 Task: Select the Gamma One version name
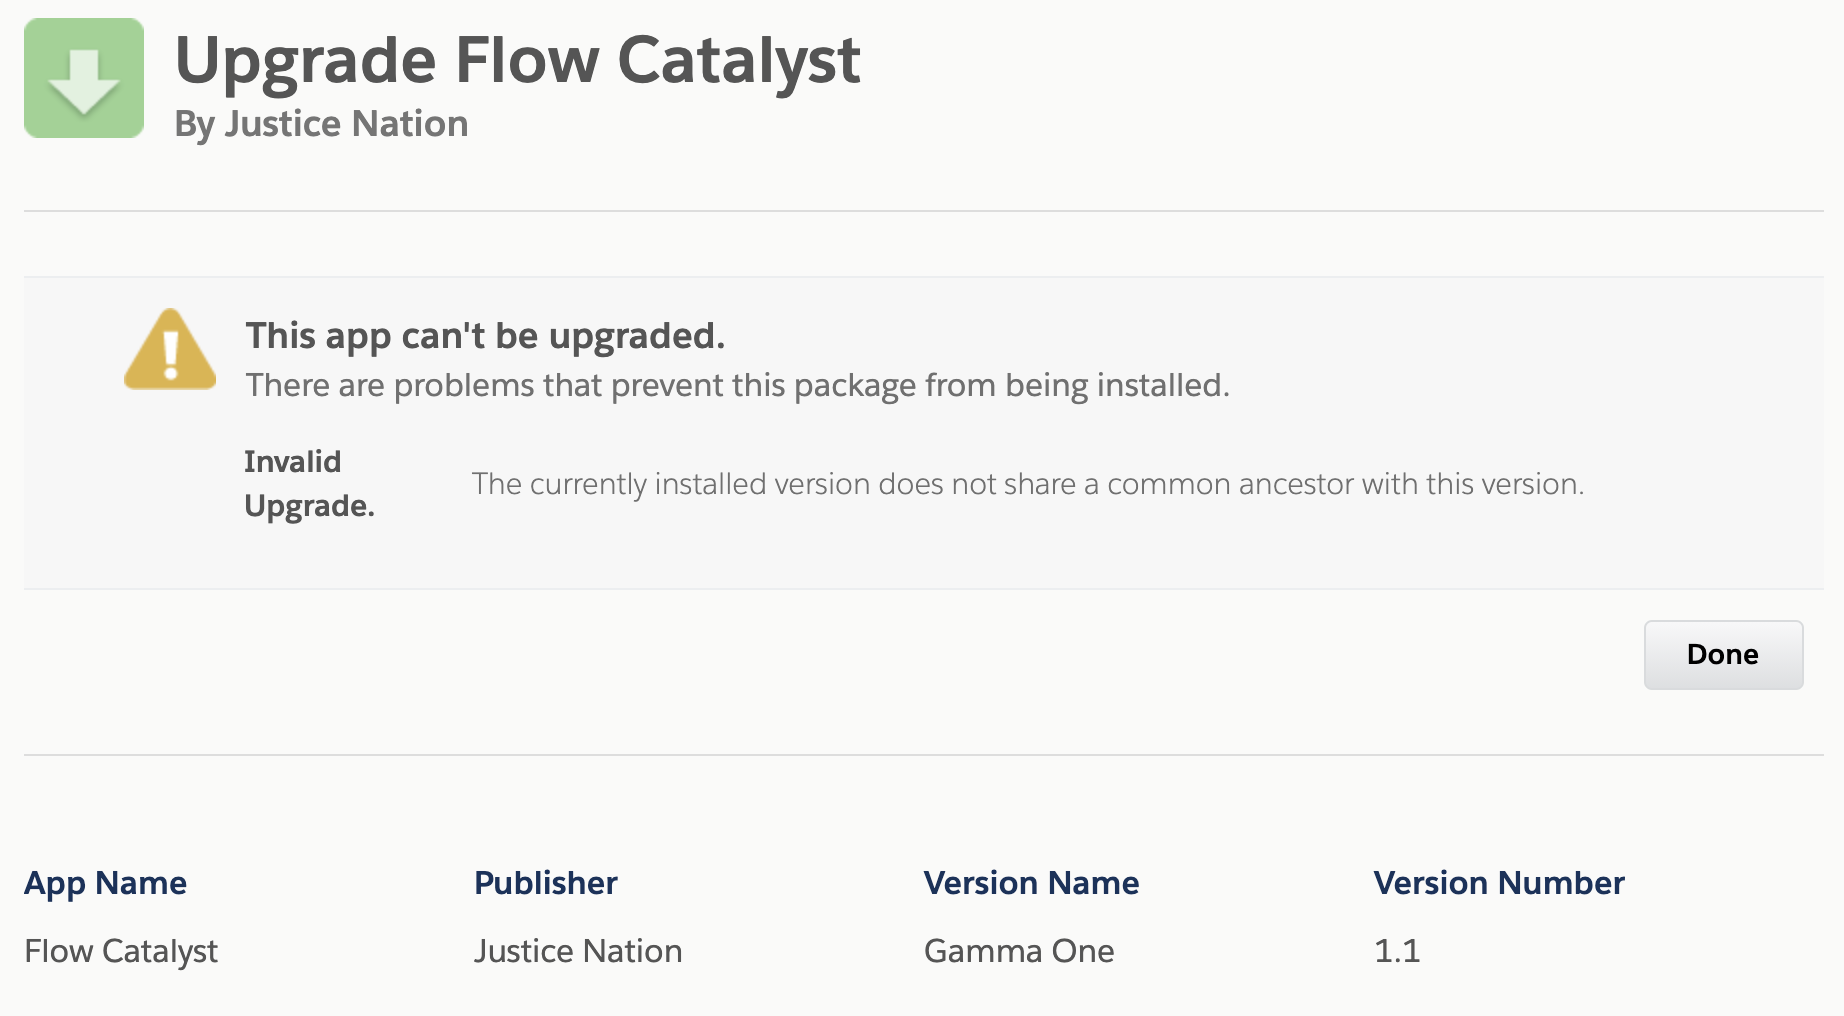coord(1019,951)
